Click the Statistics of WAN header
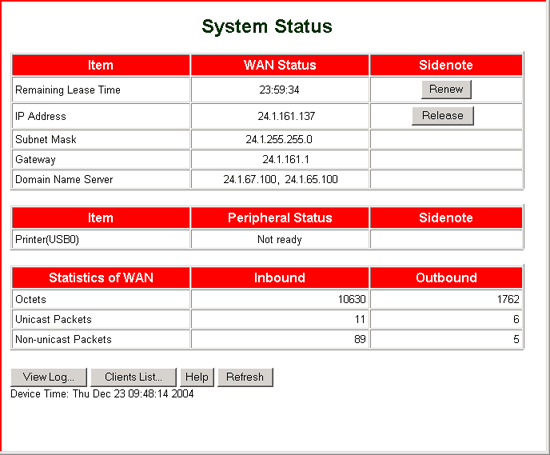This screenshot has height=455, width=550. (101, 278)
